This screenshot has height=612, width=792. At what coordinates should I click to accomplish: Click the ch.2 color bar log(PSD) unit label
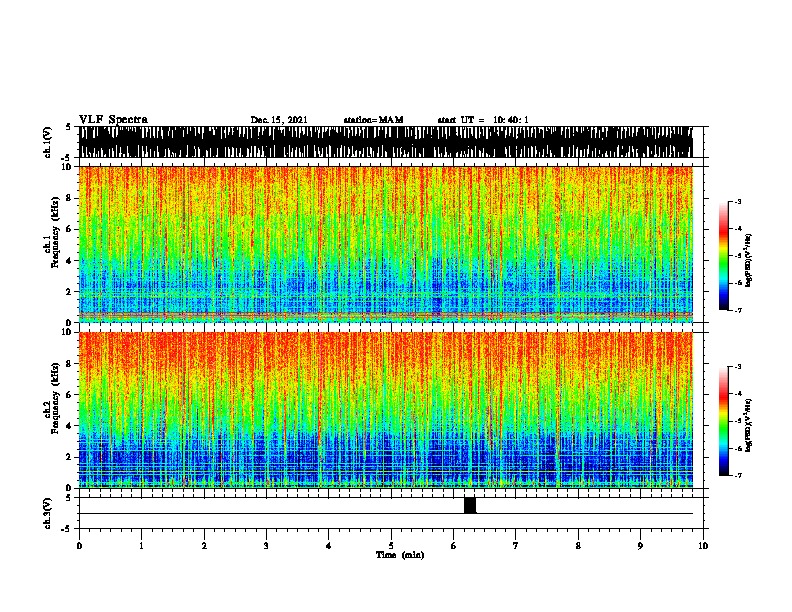(748, 425)
